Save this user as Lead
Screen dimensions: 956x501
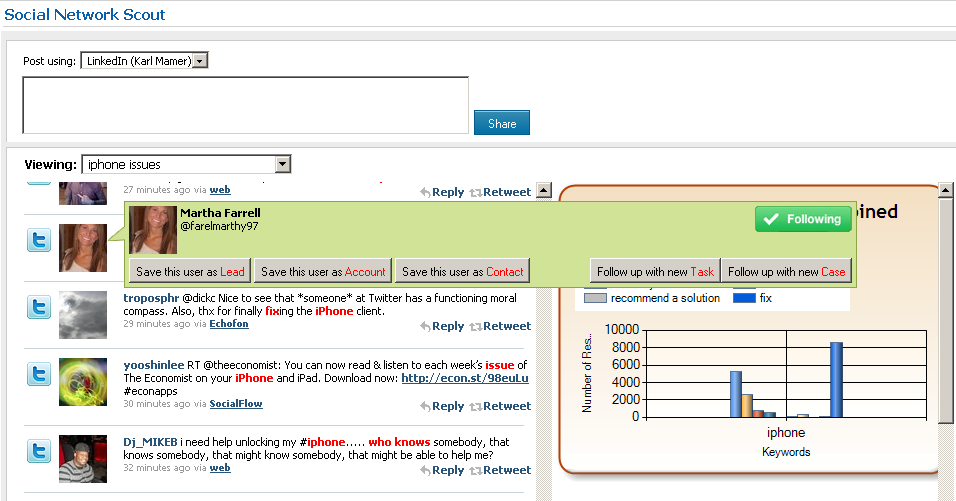pos(190,272)
